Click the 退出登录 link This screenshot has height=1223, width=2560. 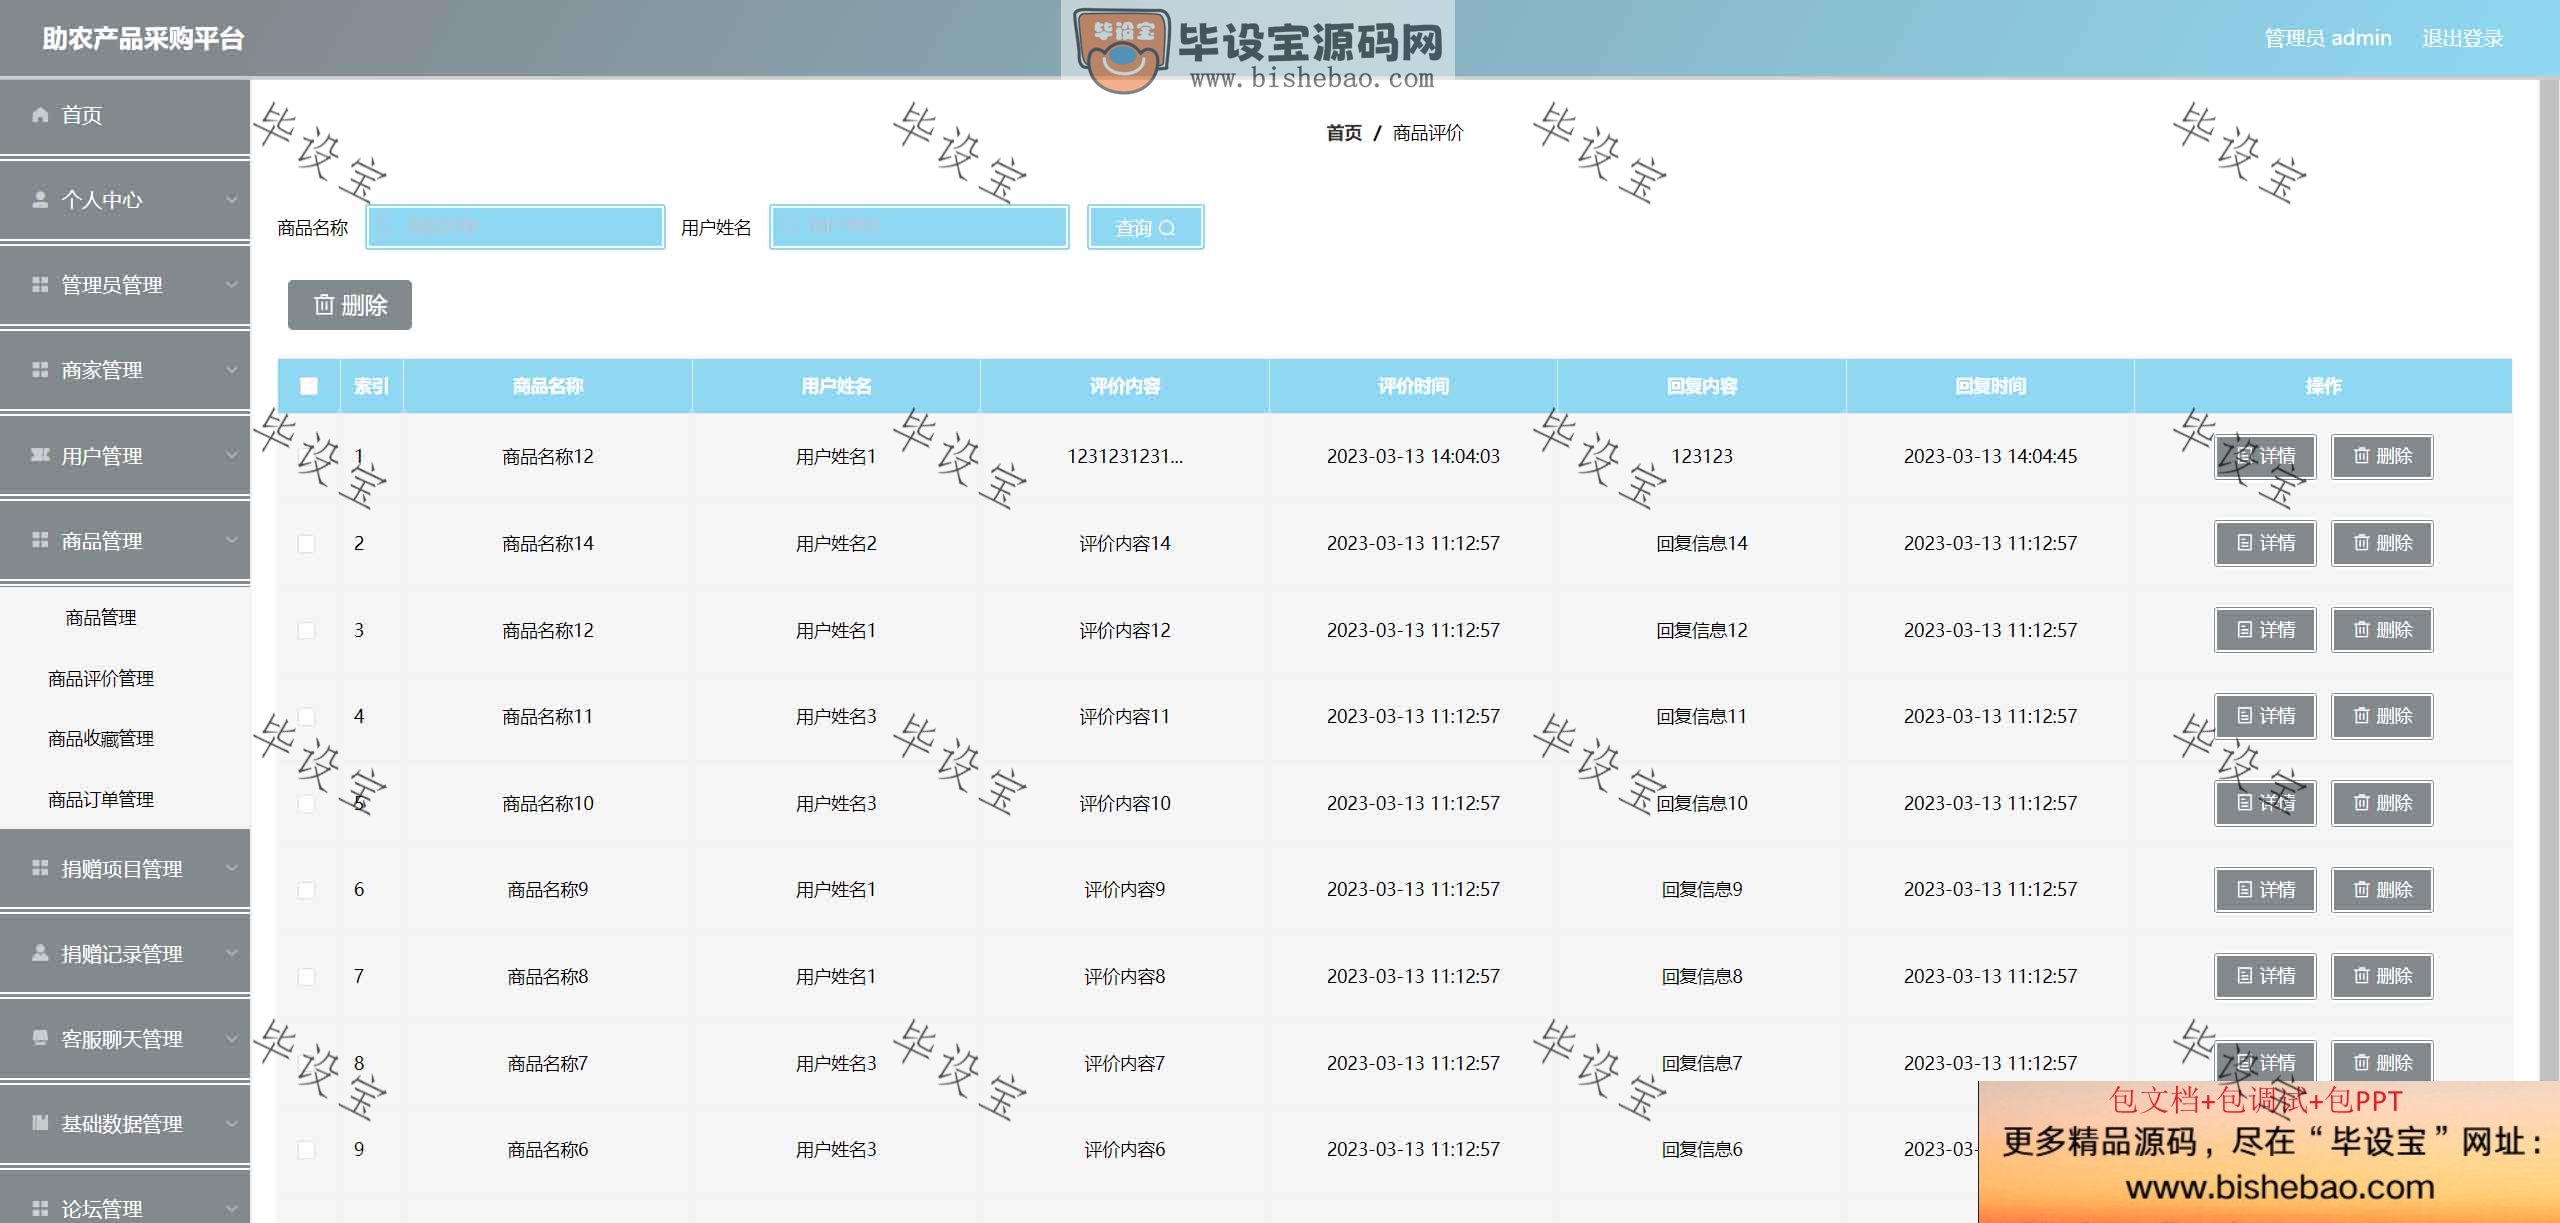pos(2462,38)
